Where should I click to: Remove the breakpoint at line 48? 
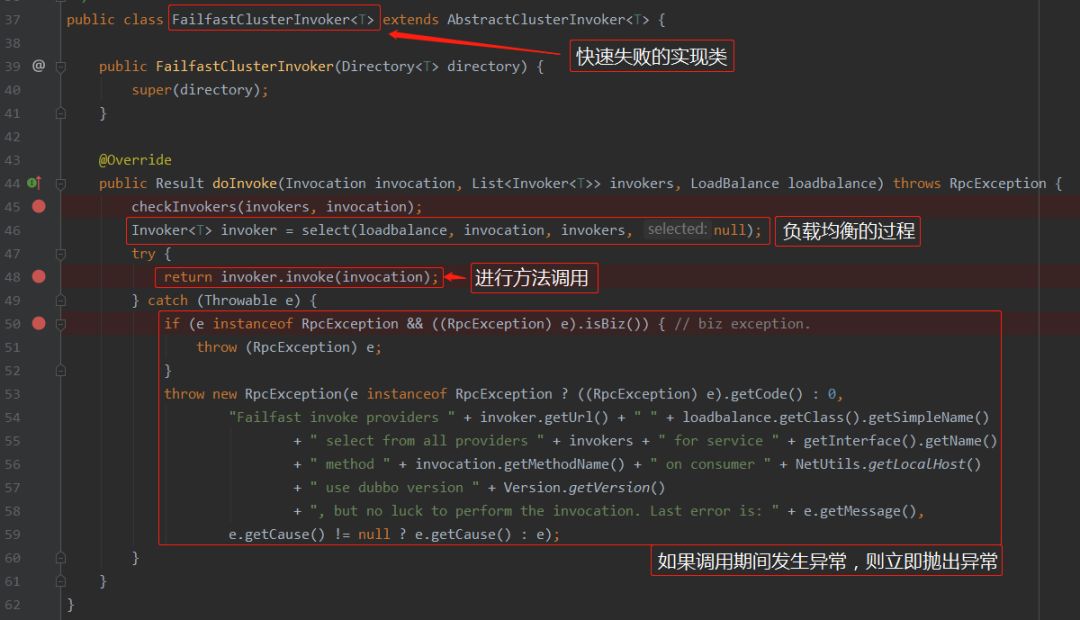(39, 276)
